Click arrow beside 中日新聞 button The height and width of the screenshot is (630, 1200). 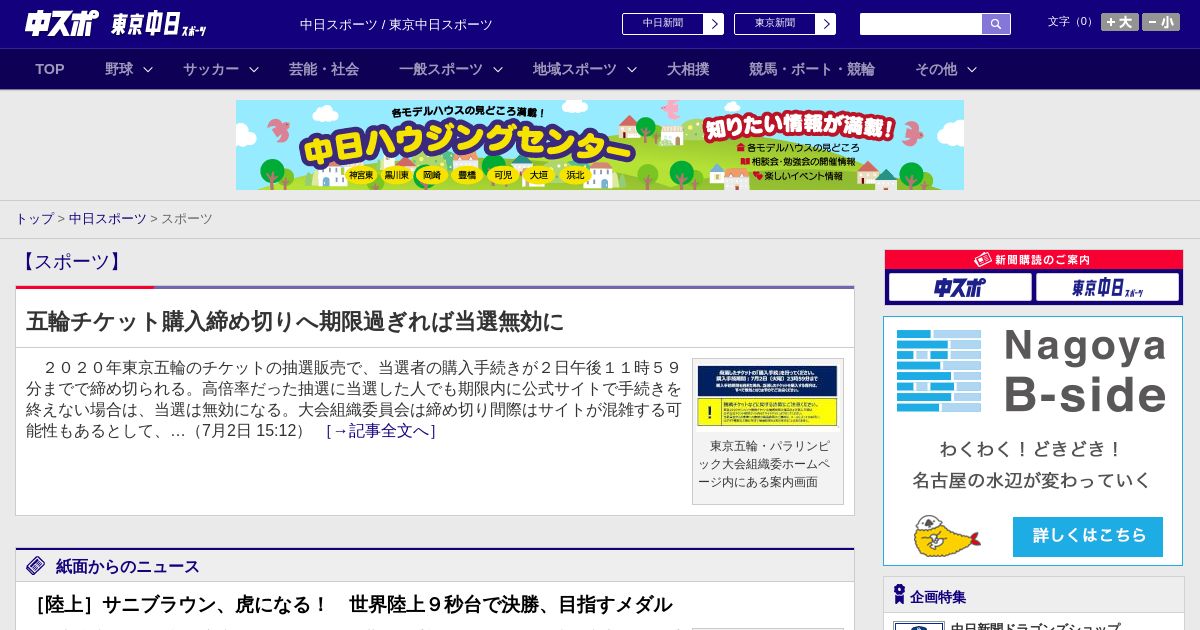713,24
